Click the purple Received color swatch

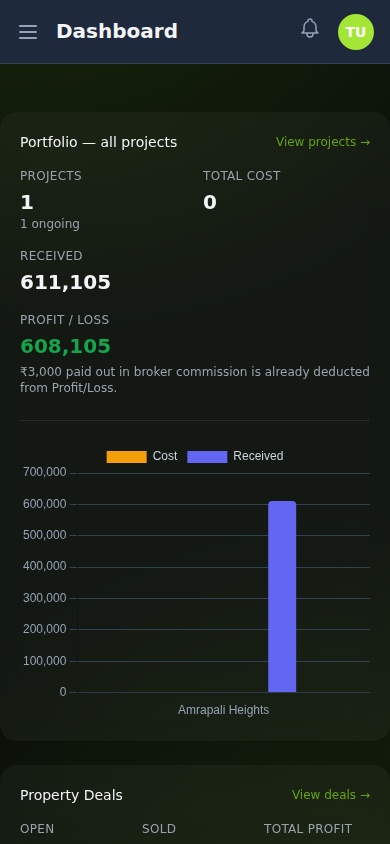[x=207, y=456]
